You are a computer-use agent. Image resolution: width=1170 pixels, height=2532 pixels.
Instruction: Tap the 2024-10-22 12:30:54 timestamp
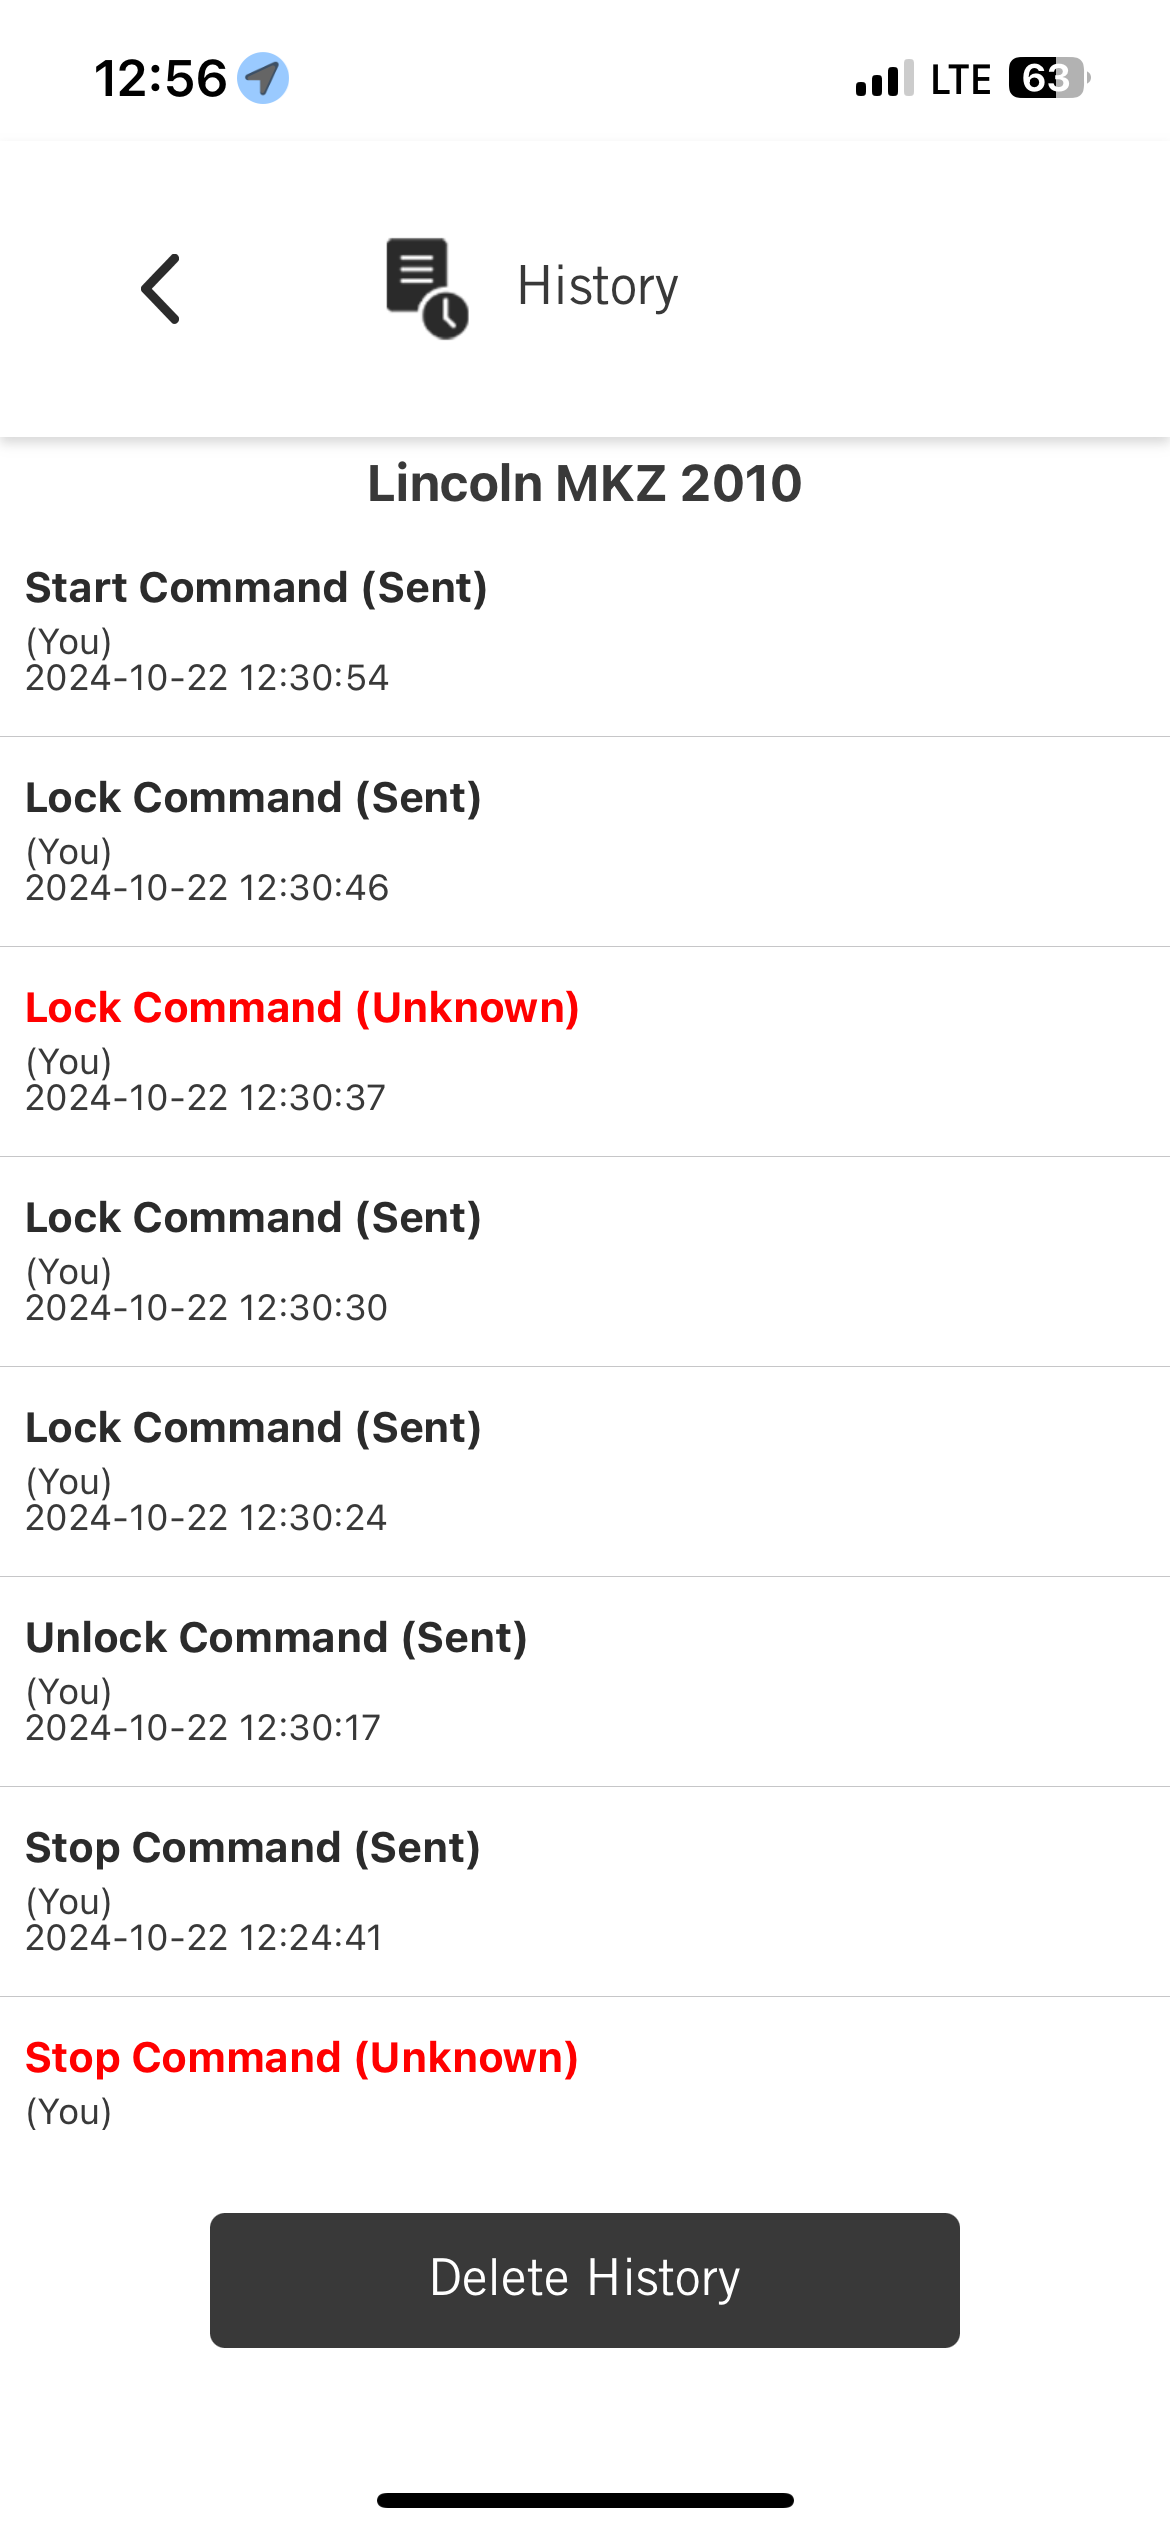point(207,678)
